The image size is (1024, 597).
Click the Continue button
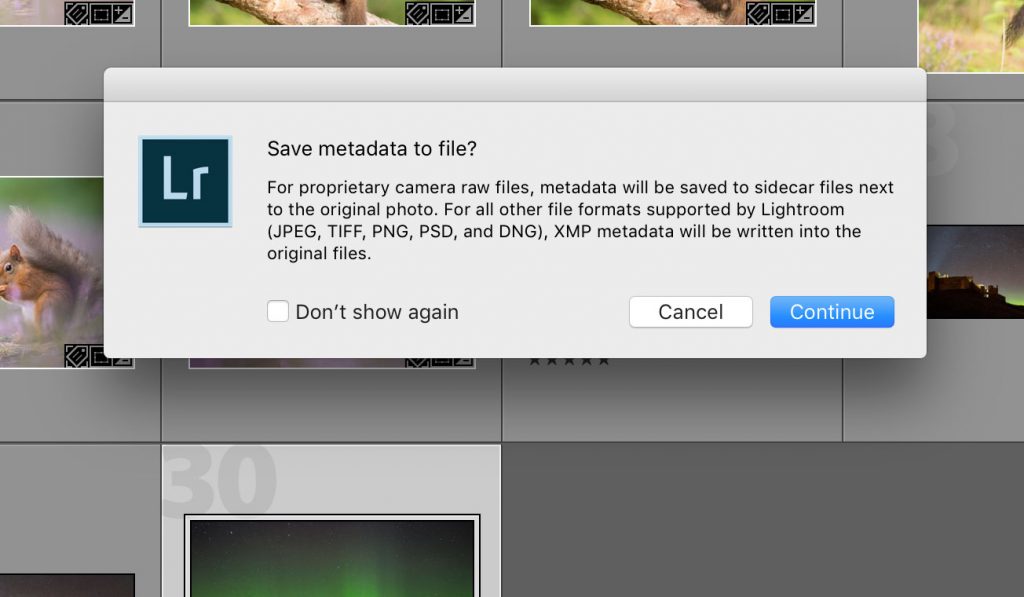pos(831,311)
